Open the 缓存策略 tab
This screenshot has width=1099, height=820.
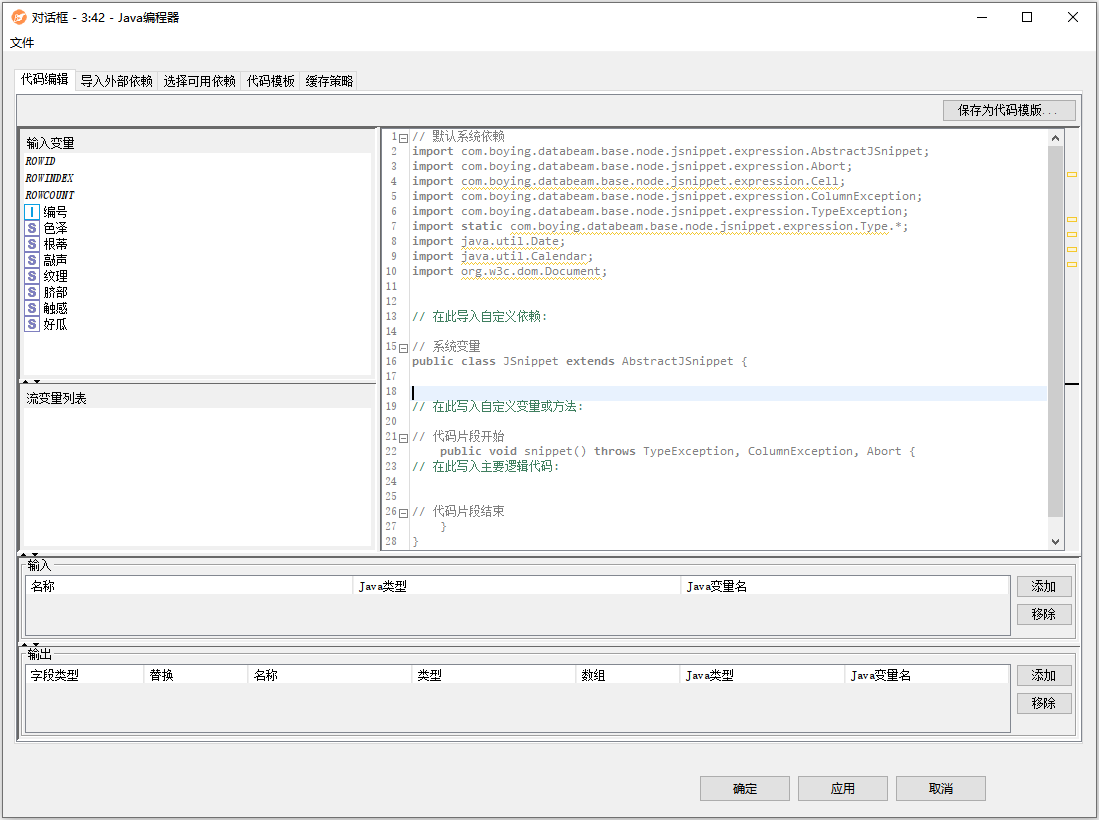[329, 81]
